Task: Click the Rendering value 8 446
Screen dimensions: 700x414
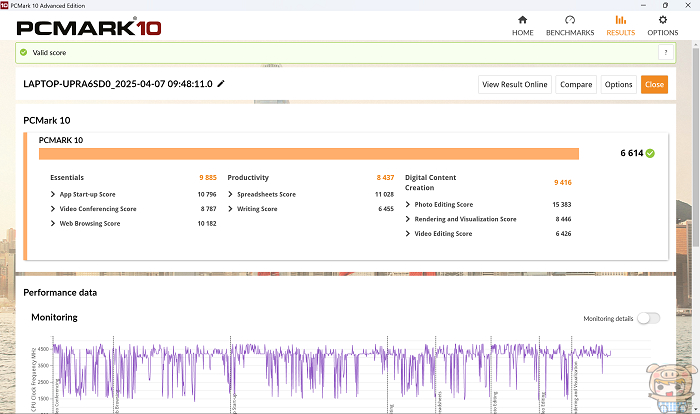Action: coord(563,219)
